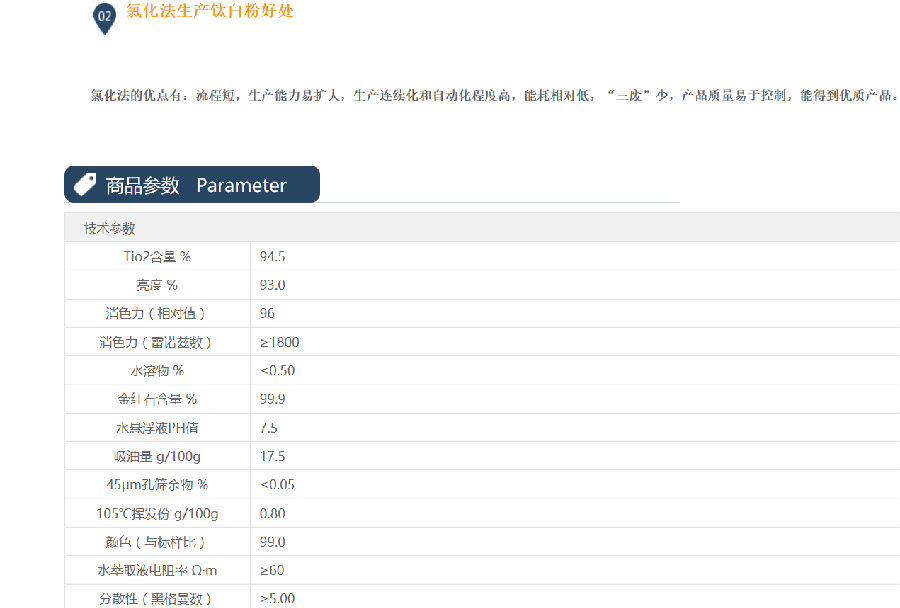Click the white price tag icon
The height and width of the screenshot is (608, 900).
[x=86, y=184]
